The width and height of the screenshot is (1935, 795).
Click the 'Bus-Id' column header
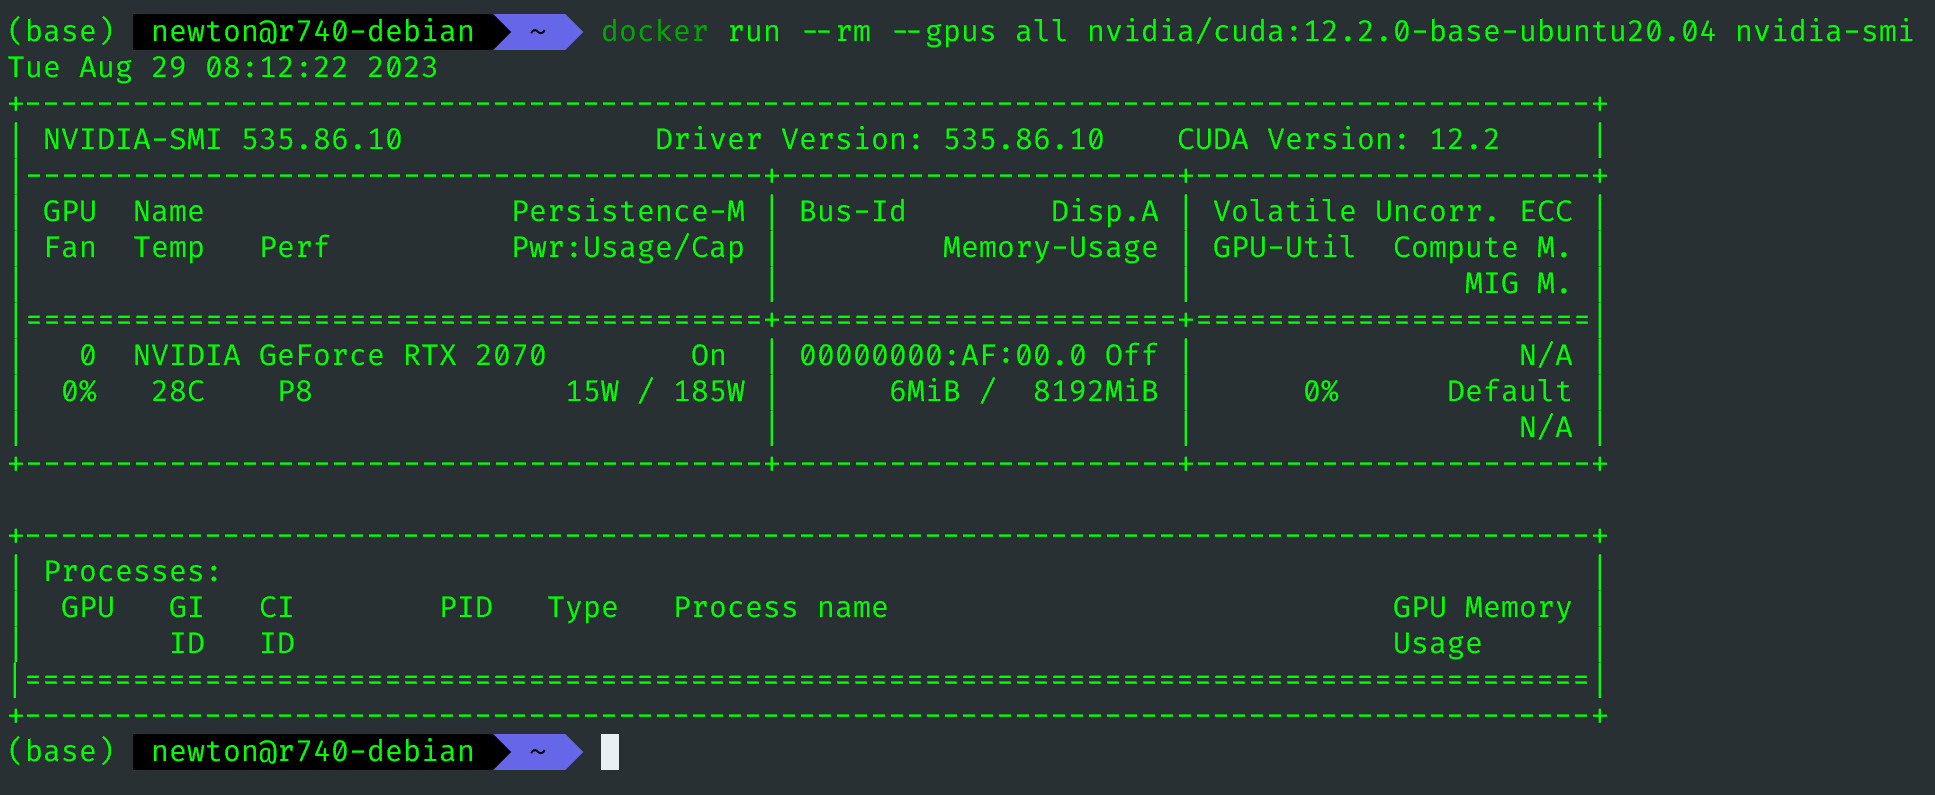(853, 212)
